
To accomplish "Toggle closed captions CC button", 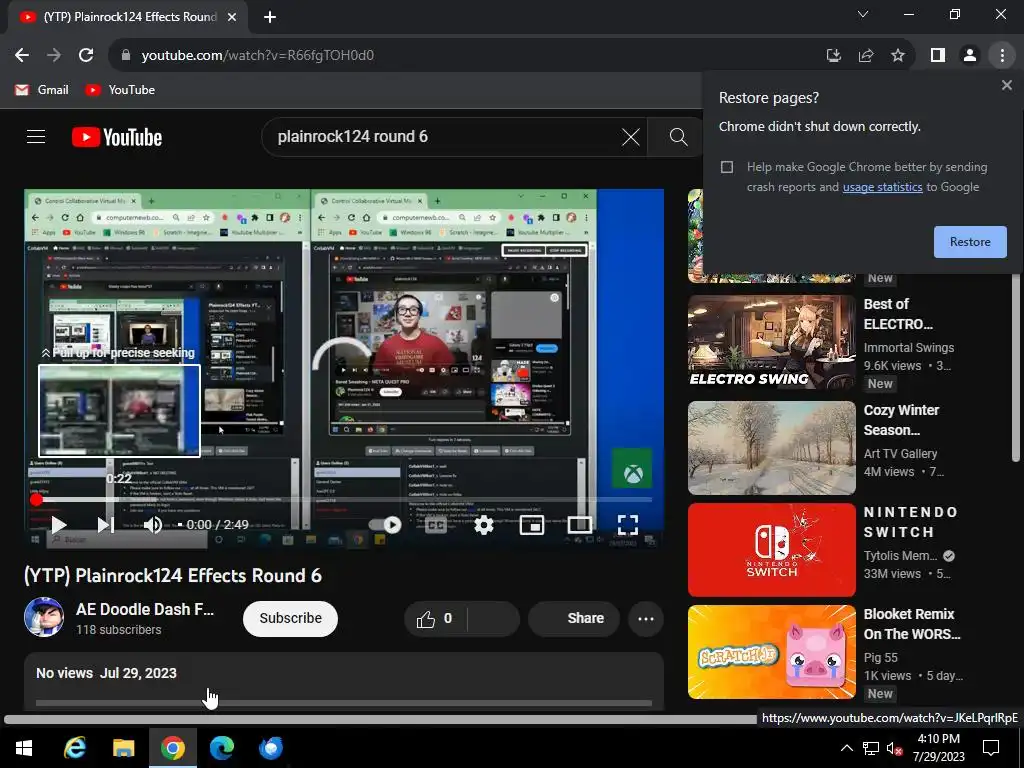I will click(436, 524).
